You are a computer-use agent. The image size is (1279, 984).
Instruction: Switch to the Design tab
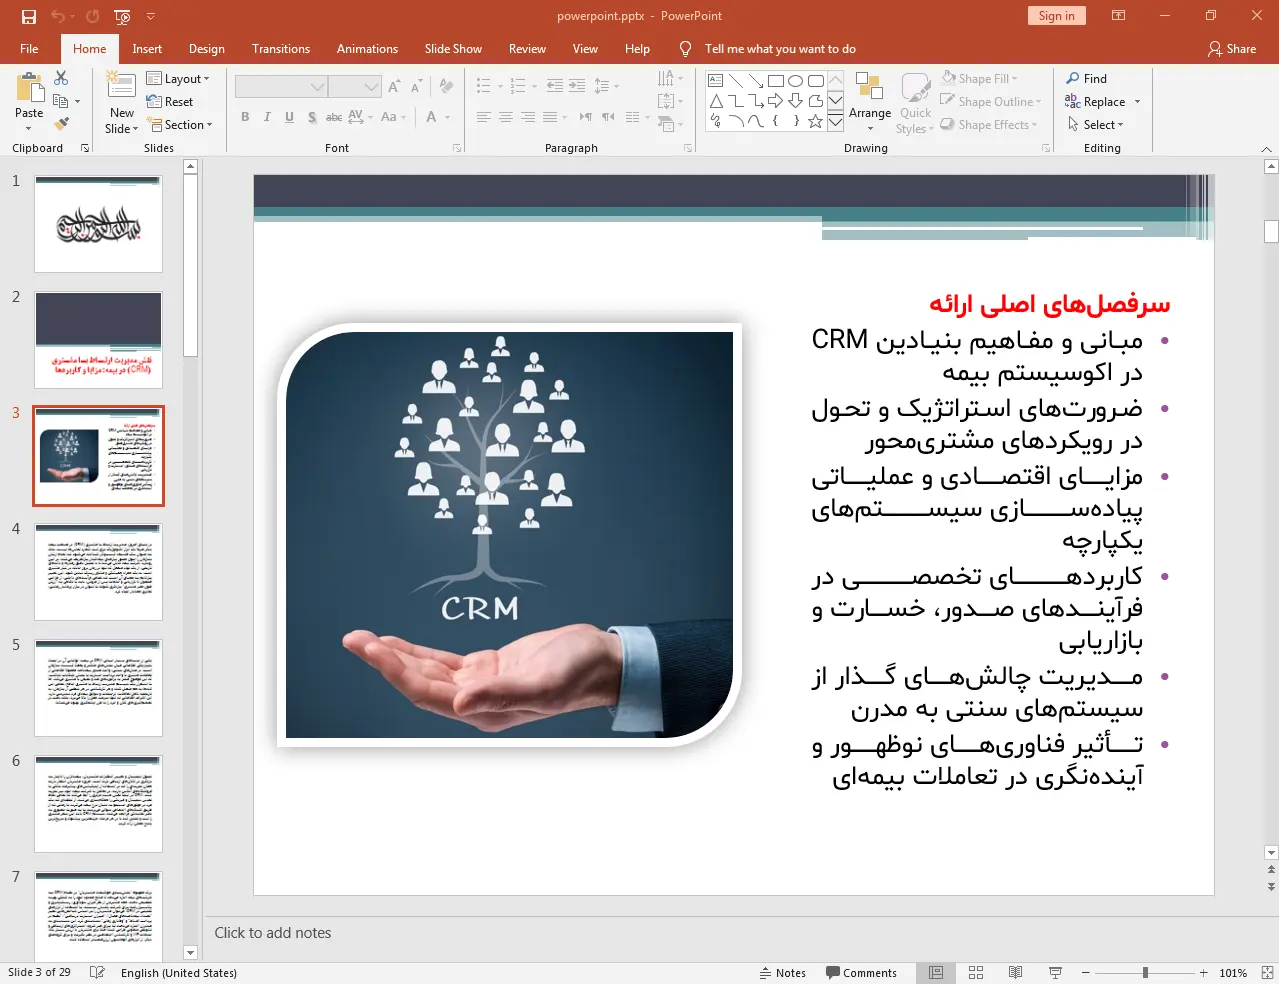tap(207, 48)
